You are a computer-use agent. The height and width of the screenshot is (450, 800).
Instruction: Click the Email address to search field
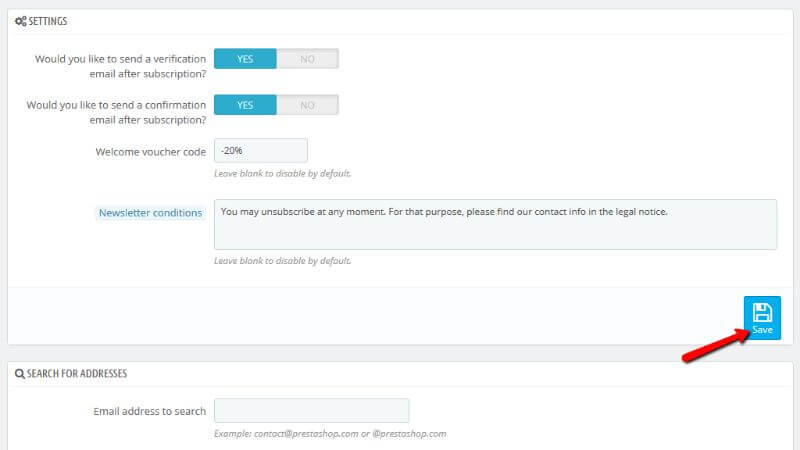(x=312, y=411)
